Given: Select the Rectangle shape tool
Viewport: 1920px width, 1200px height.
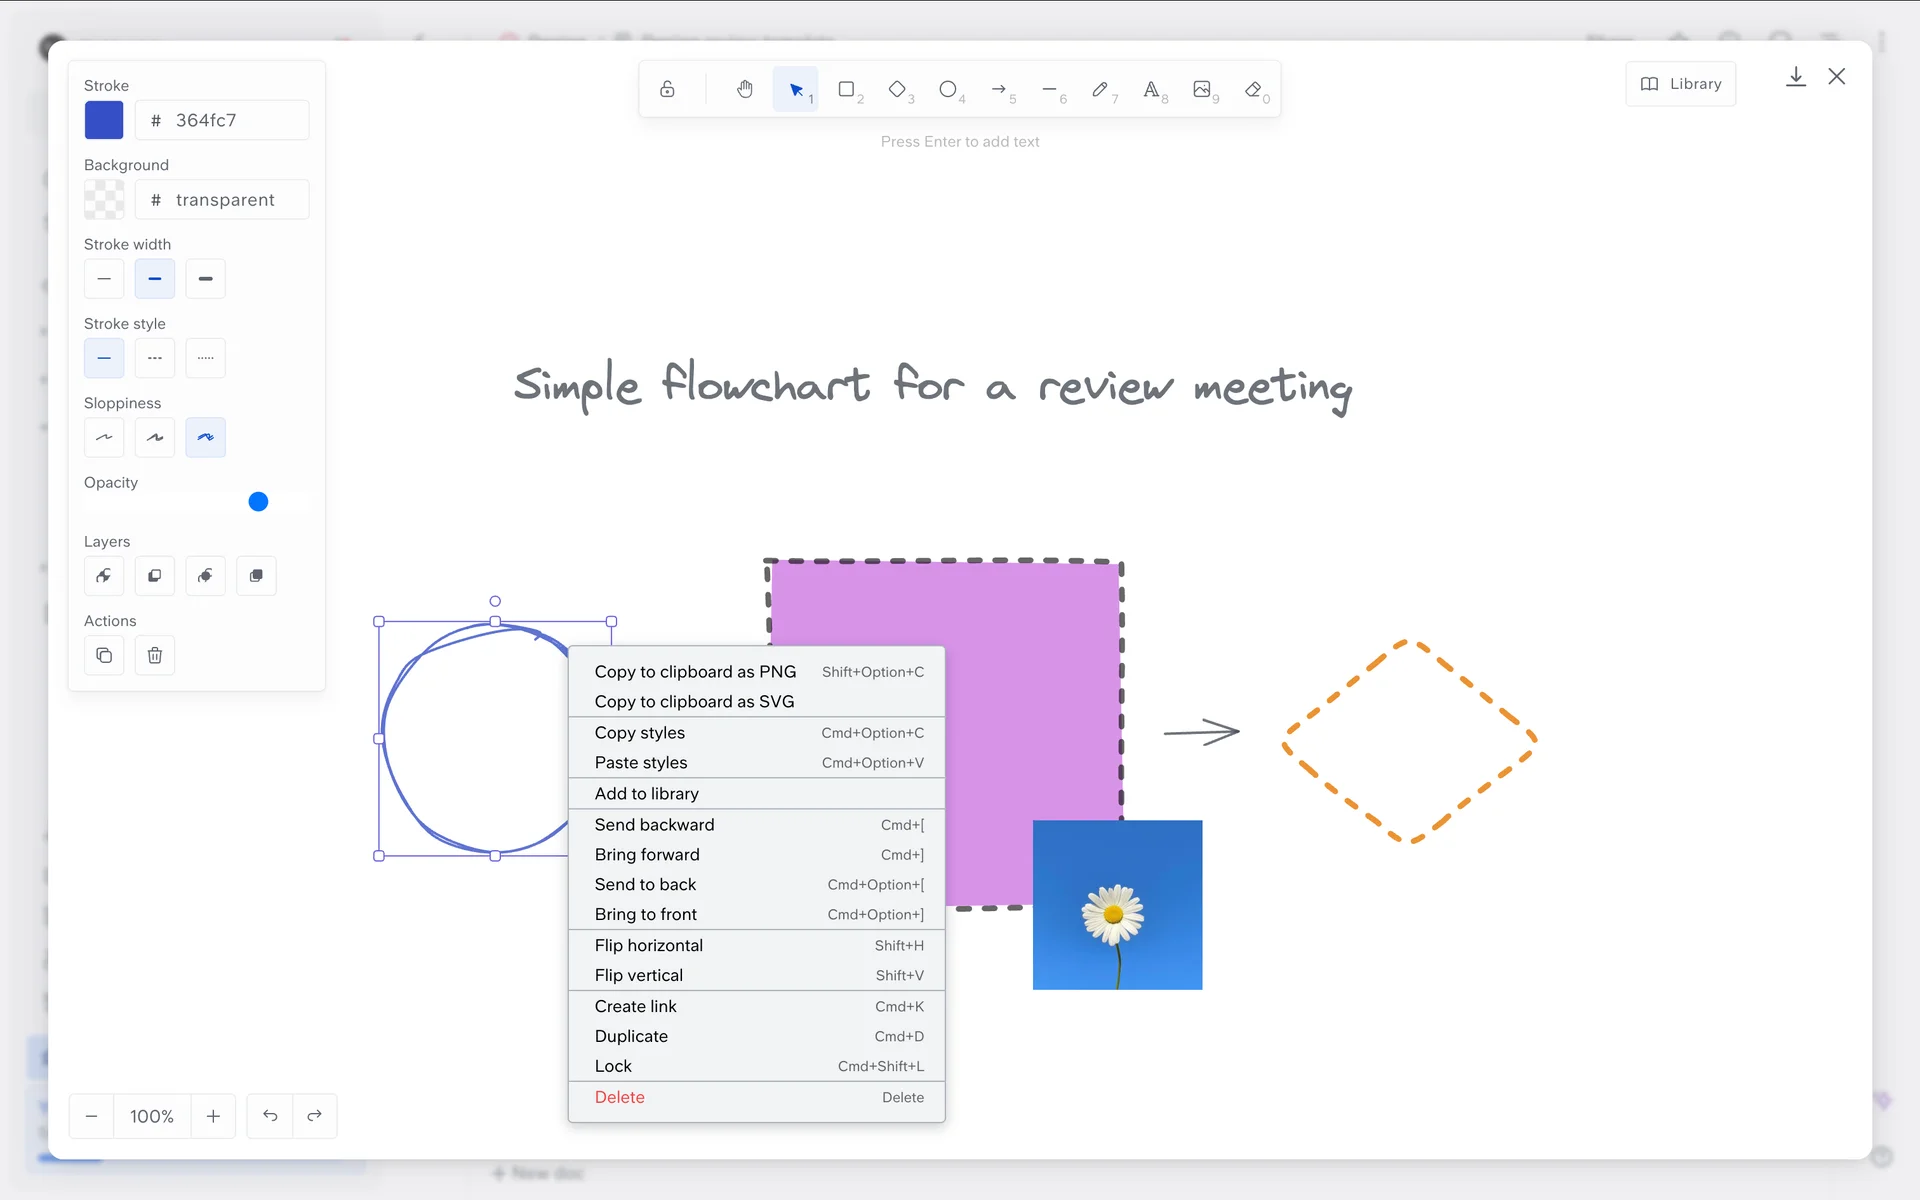Looking at the screenshot, I should click(847, 89).
